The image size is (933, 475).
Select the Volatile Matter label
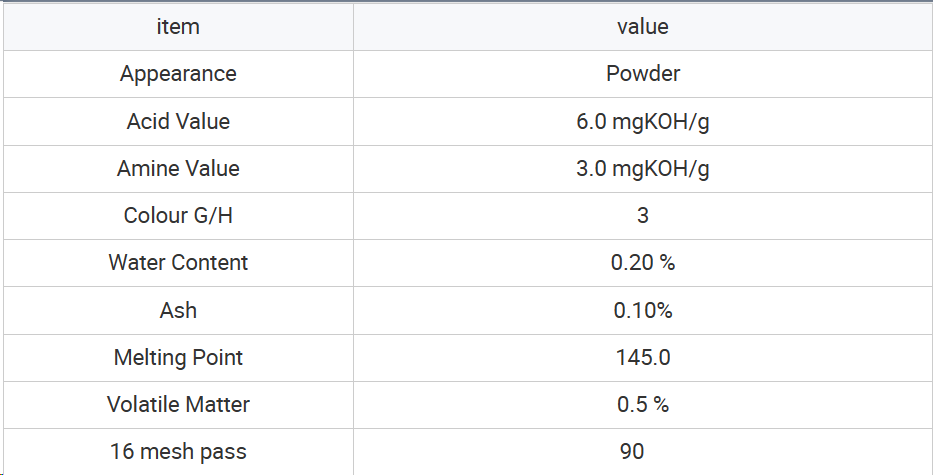point(178,405)
